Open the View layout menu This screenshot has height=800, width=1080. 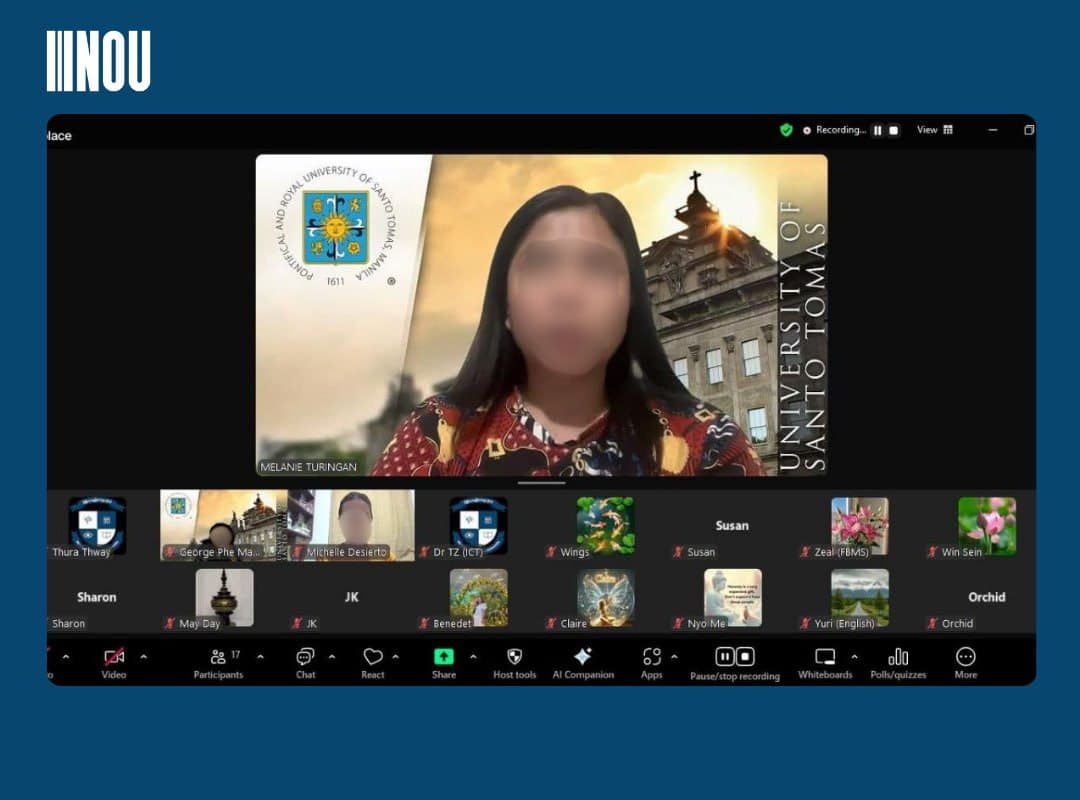coord(935,130)
